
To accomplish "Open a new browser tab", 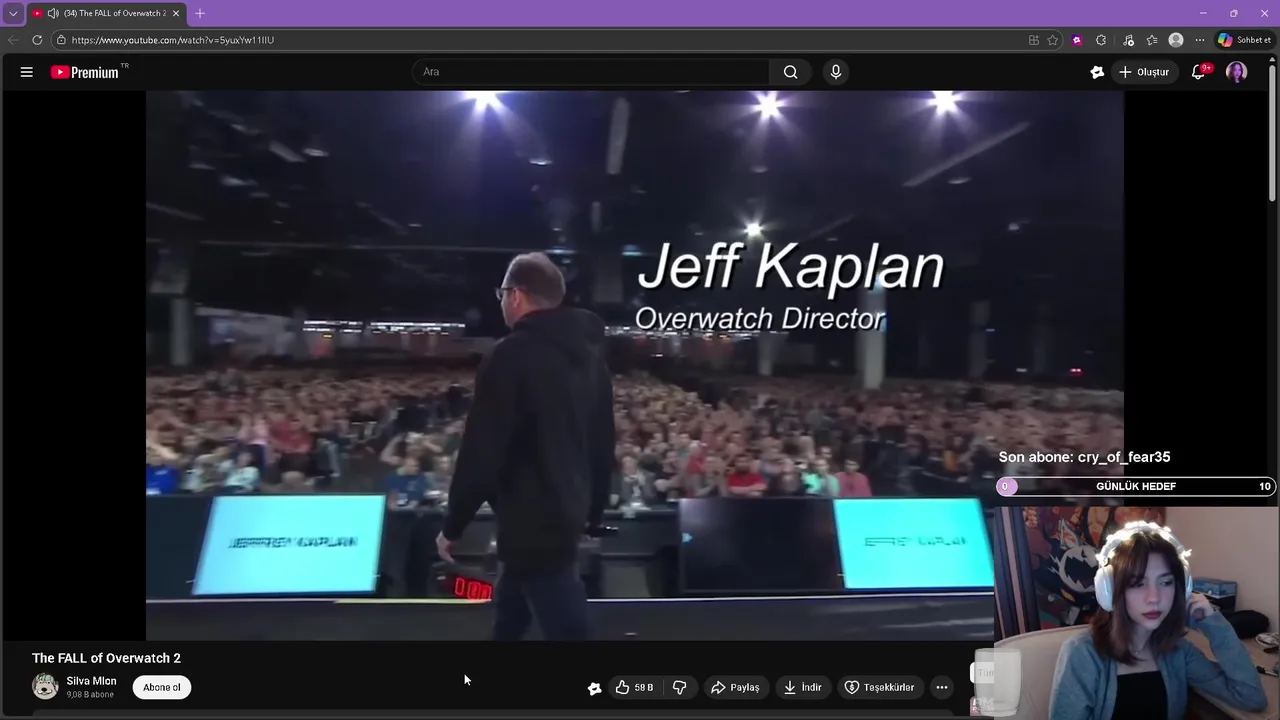I will pos(200,13).
